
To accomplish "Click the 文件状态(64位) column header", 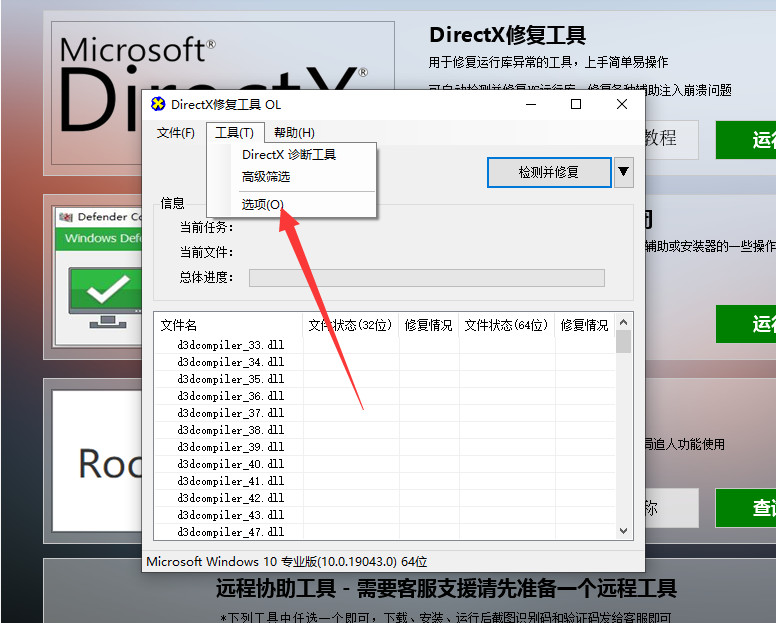I will point(506,325).
